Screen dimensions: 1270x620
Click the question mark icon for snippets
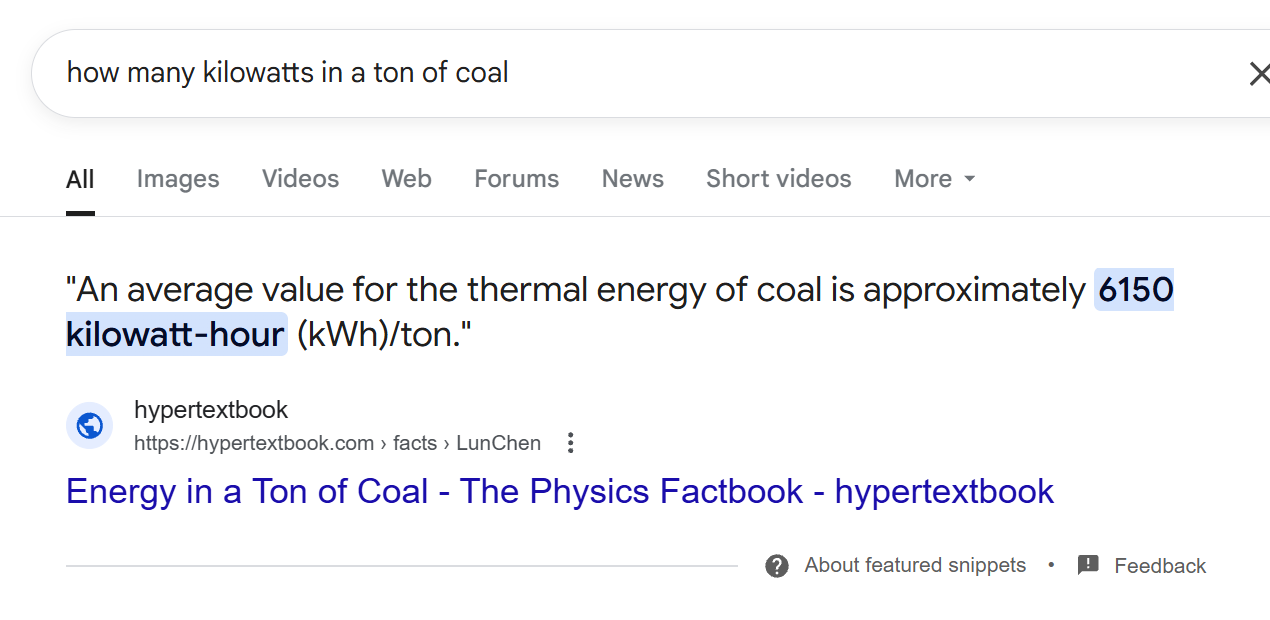777,566
